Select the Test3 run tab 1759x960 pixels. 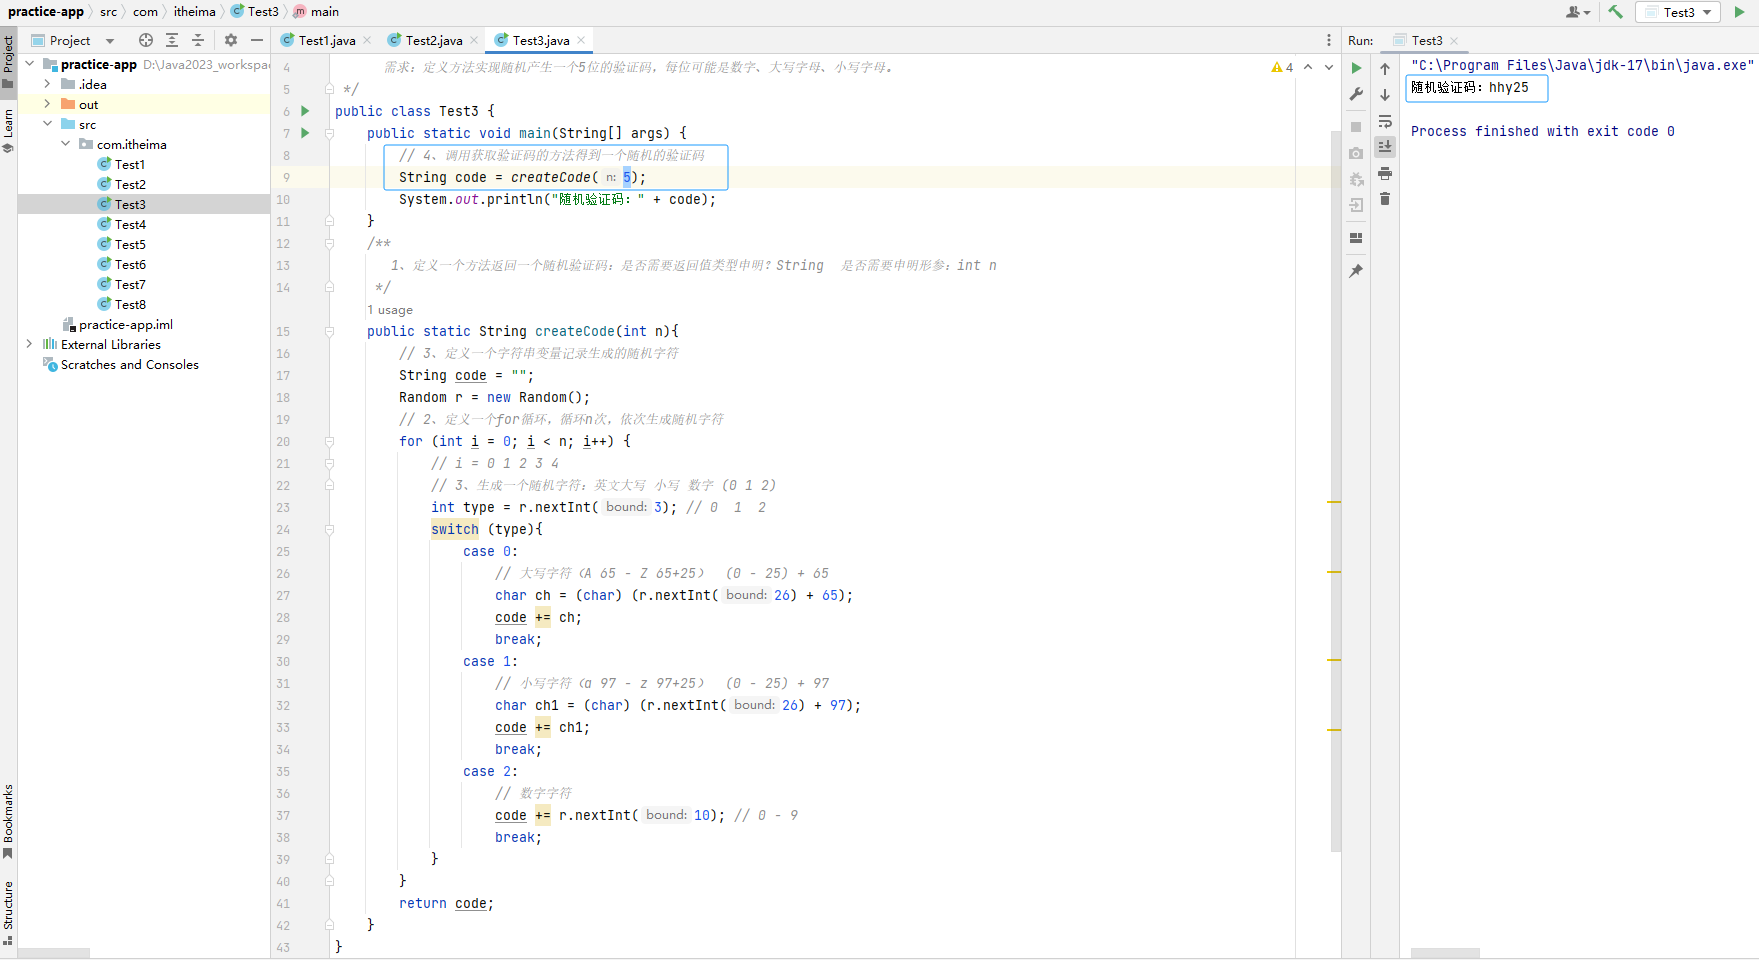point(1427,40)
